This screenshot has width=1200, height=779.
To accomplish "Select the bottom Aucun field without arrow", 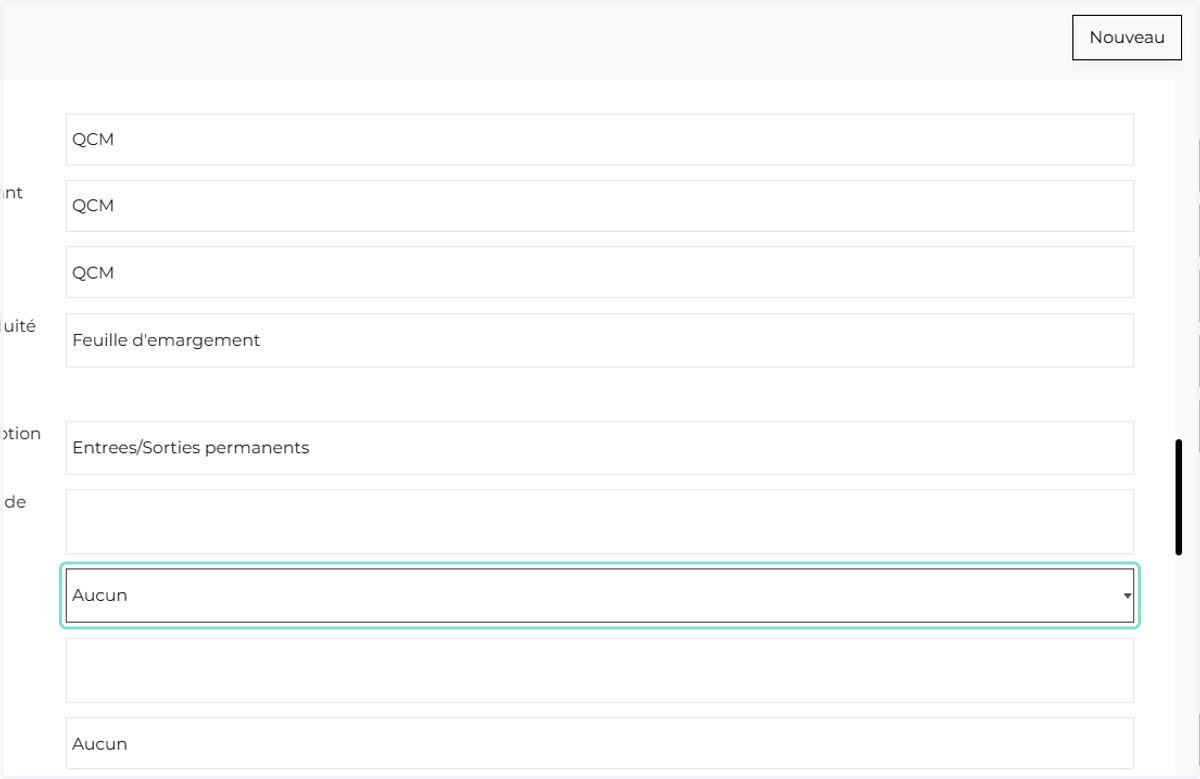I will (x=600, y=743).
